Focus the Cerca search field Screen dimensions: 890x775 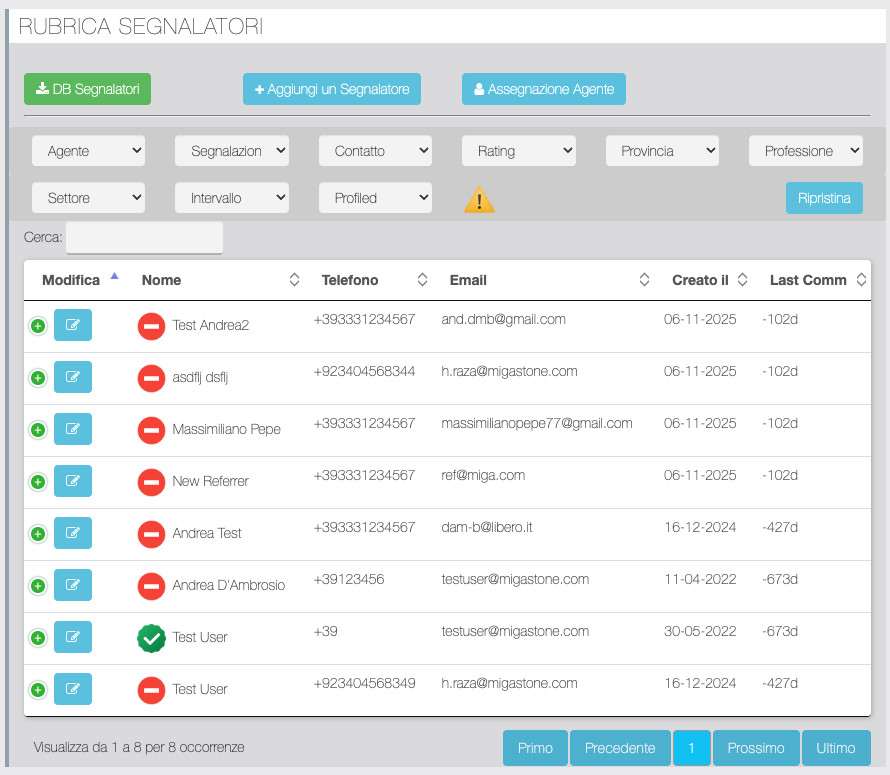pos(144,238)
